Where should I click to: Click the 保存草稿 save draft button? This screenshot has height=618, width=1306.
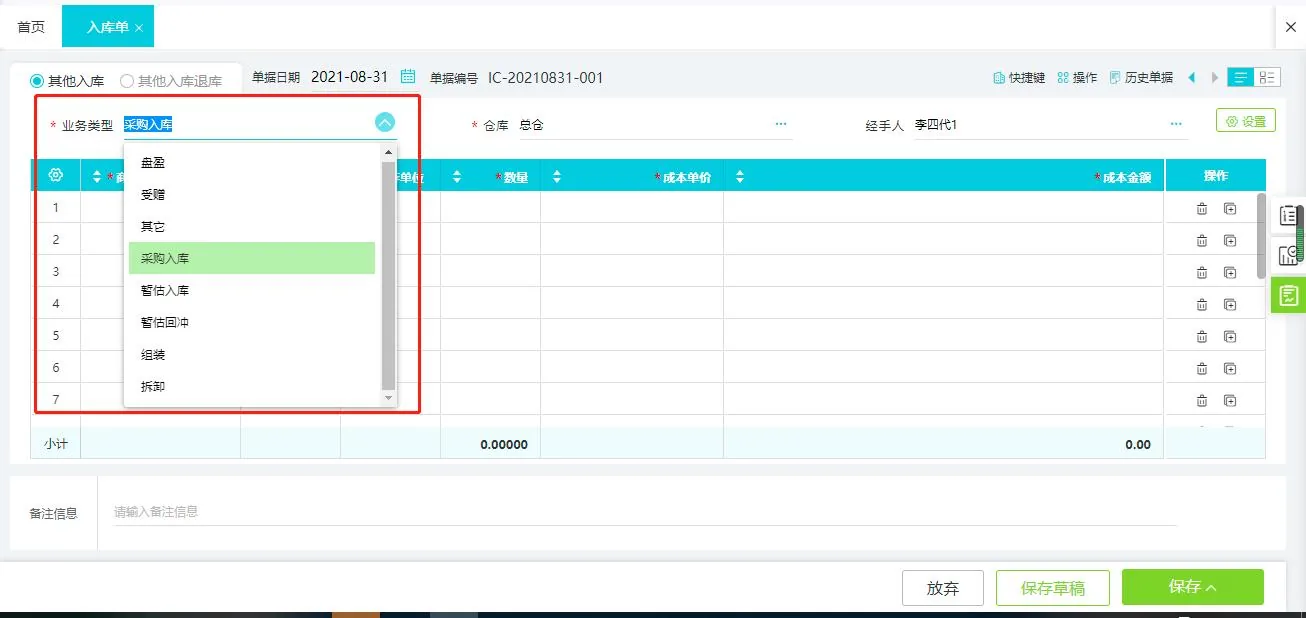[1053, 588]
